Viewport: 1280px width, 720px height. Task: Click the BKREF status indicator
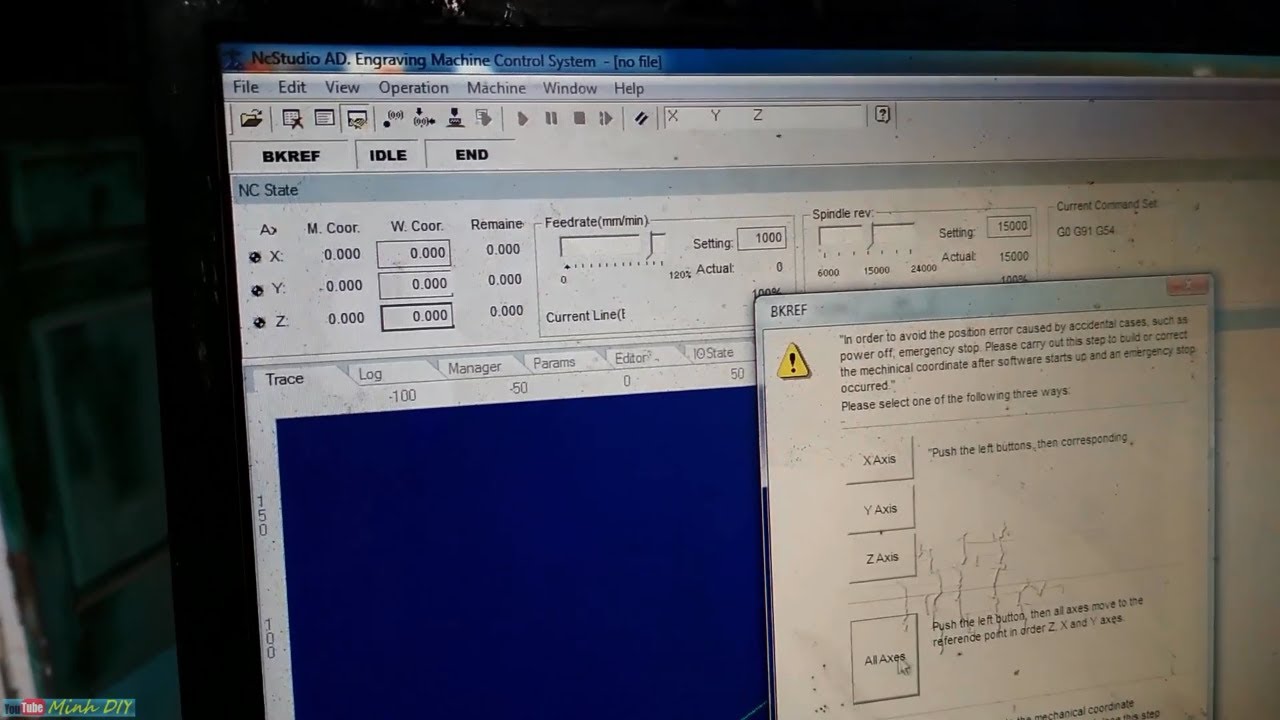(291, 156)
